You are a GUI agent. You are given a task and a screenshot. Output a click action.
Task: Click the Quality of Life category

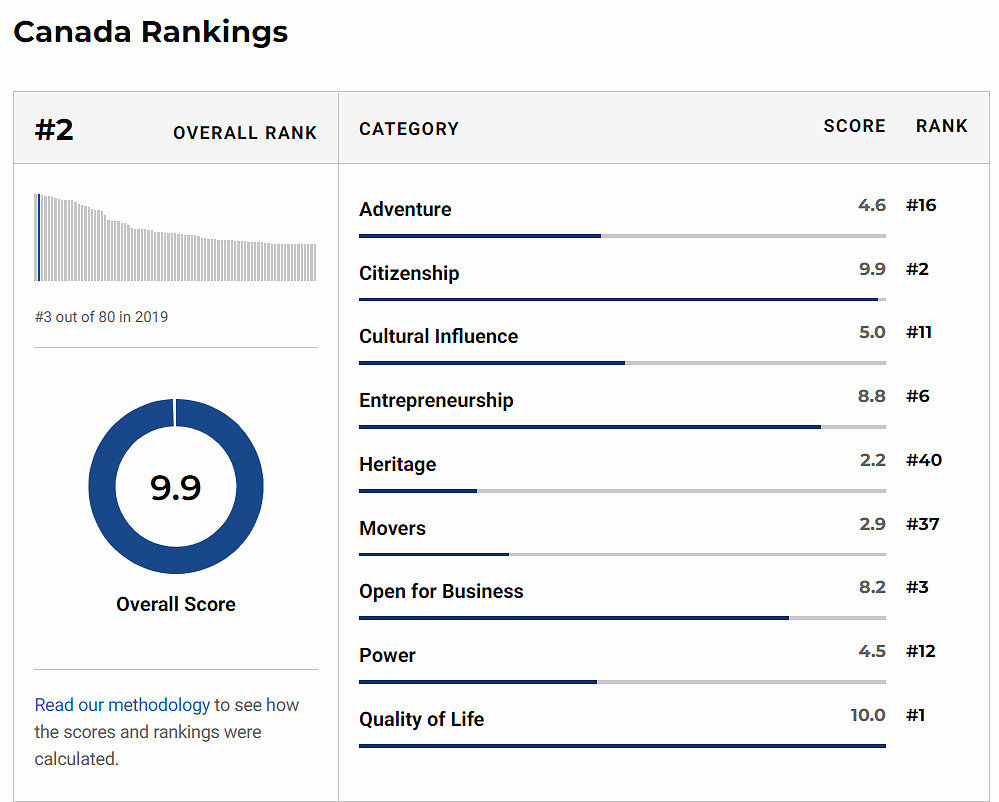coord(421,719)
